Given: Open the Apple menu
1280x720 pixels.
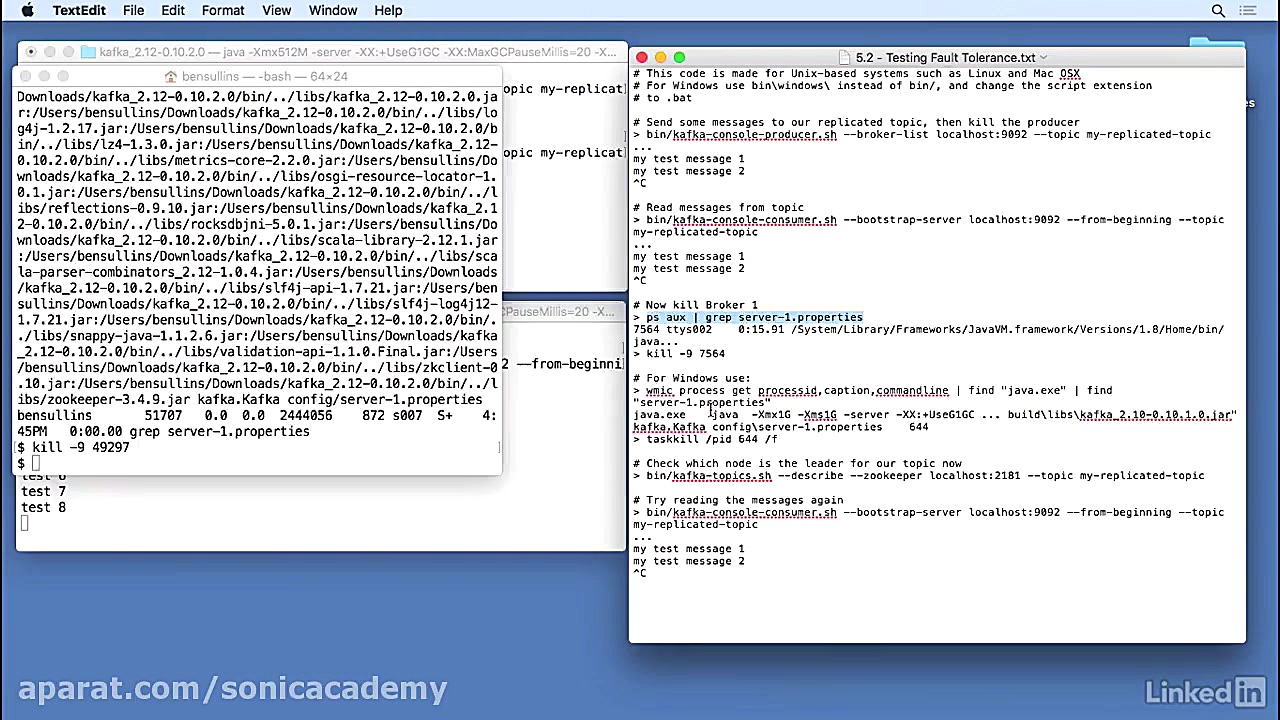Looking at the screenshot, I should pyautogui.click(x=28, y=10).
